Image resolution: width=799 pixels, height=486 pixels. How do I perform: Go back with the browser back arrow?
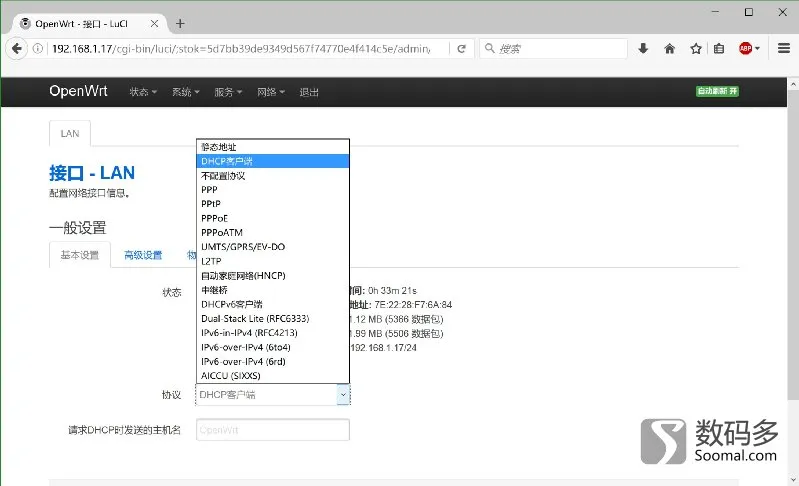tap(17, 49)
